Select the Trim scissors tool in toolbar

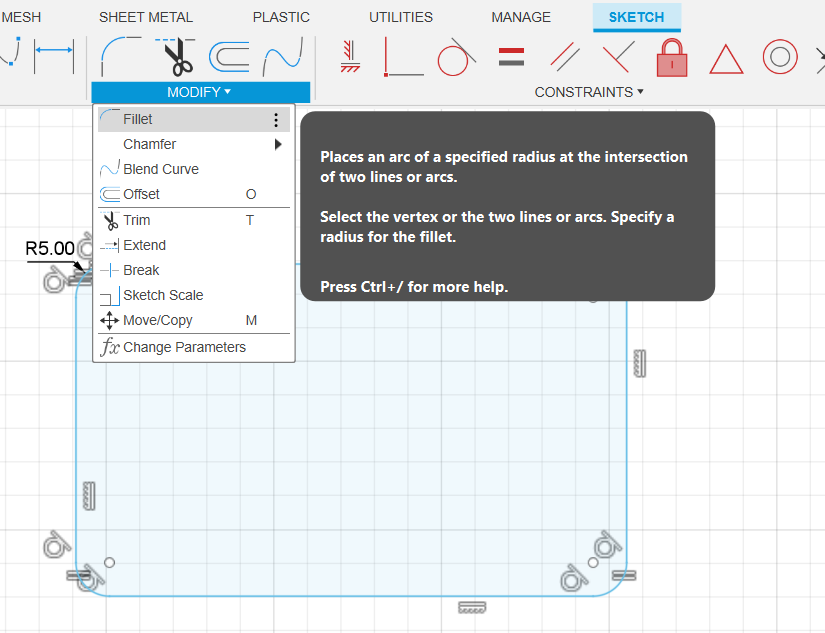[x=176, y=57]
